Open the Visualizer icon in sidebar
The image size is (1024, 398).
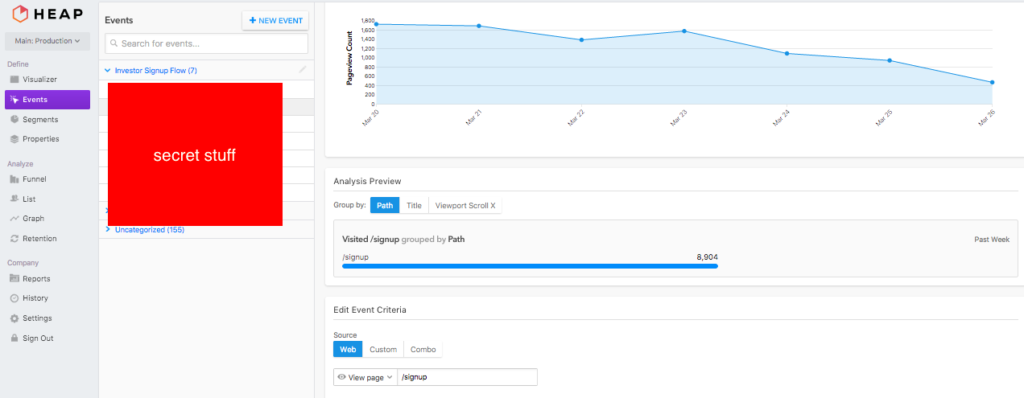coord(14,80)
